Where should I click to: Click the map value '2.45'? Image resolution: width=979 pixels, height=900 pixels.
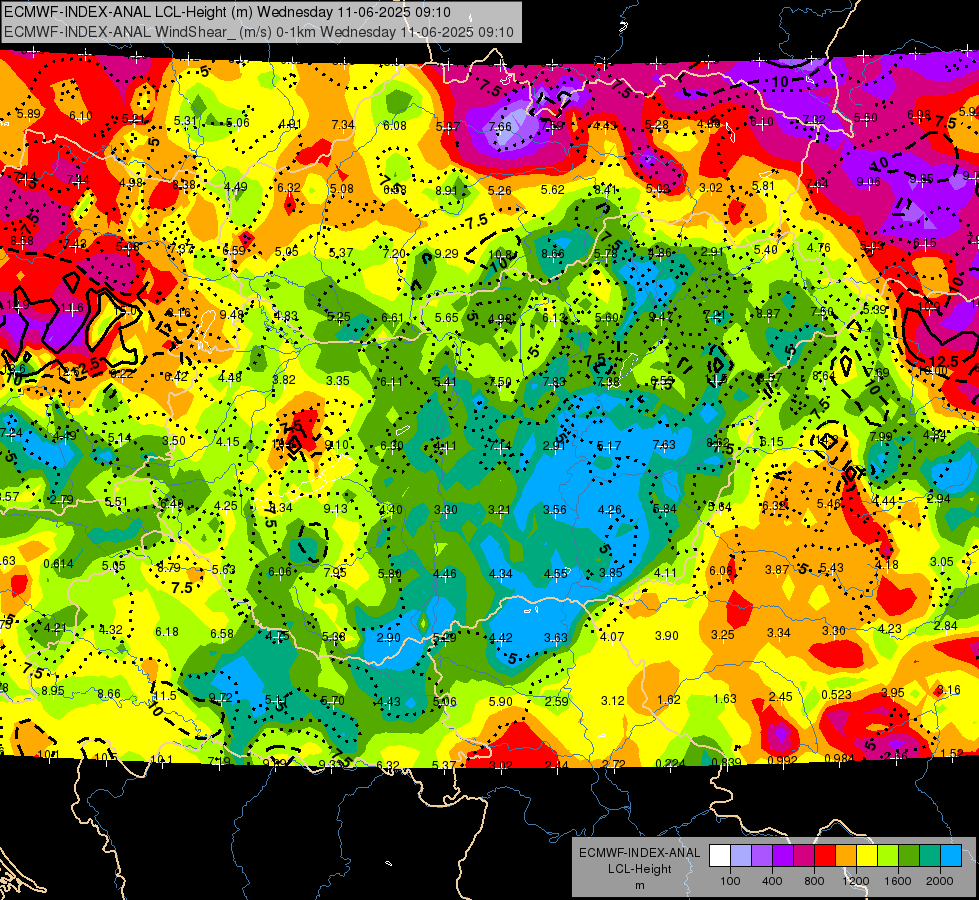tap(780, 697)
